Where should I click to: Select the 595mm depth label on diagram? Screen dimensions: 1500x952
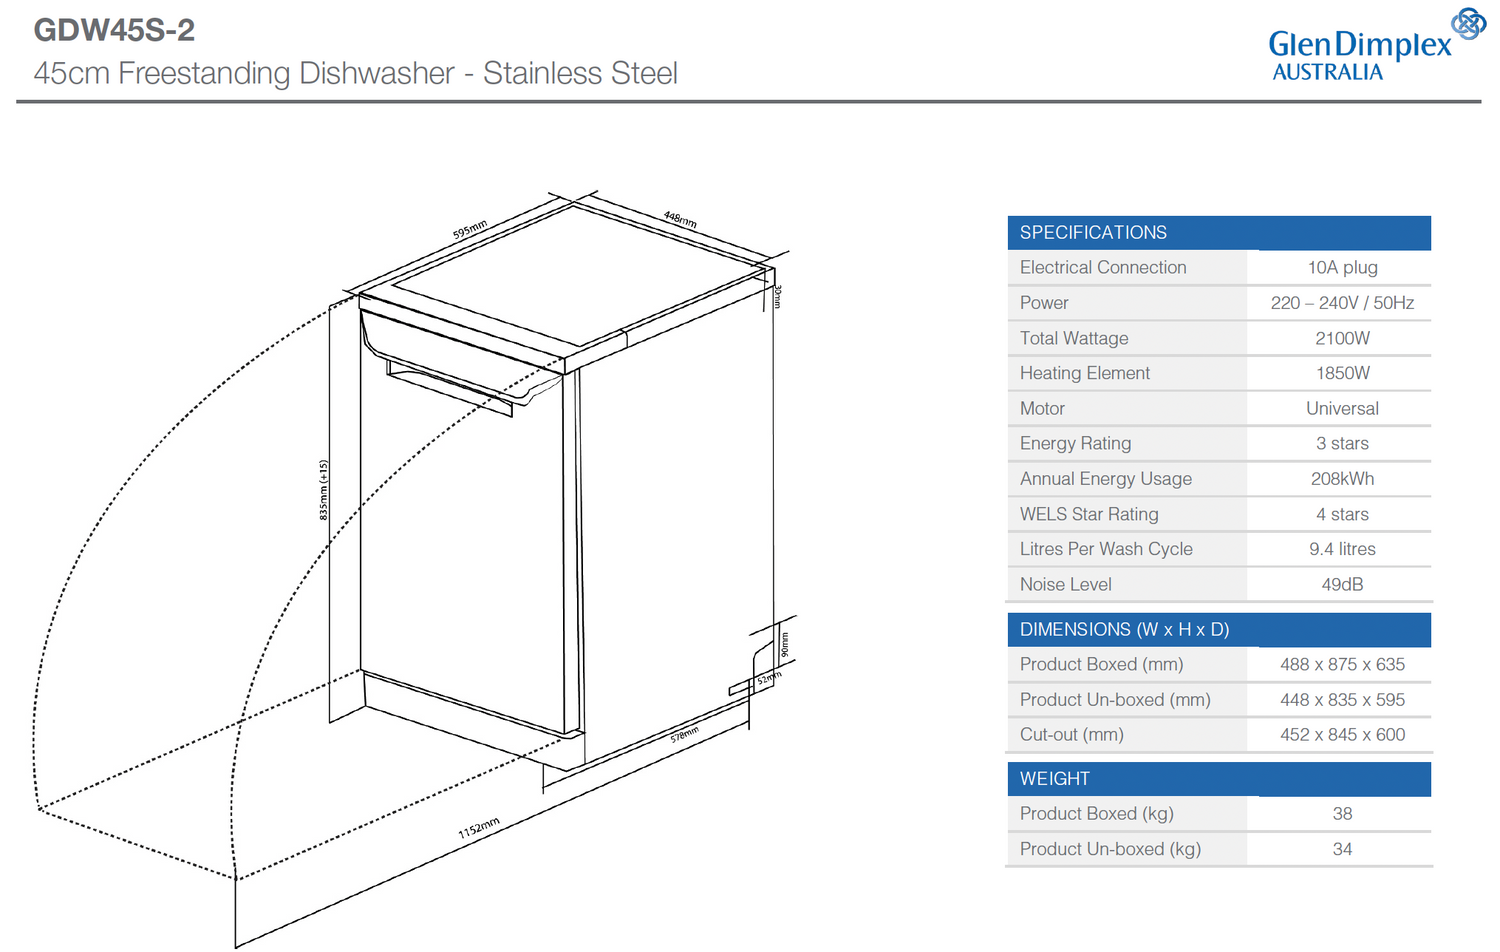click(x=470, y=229)
